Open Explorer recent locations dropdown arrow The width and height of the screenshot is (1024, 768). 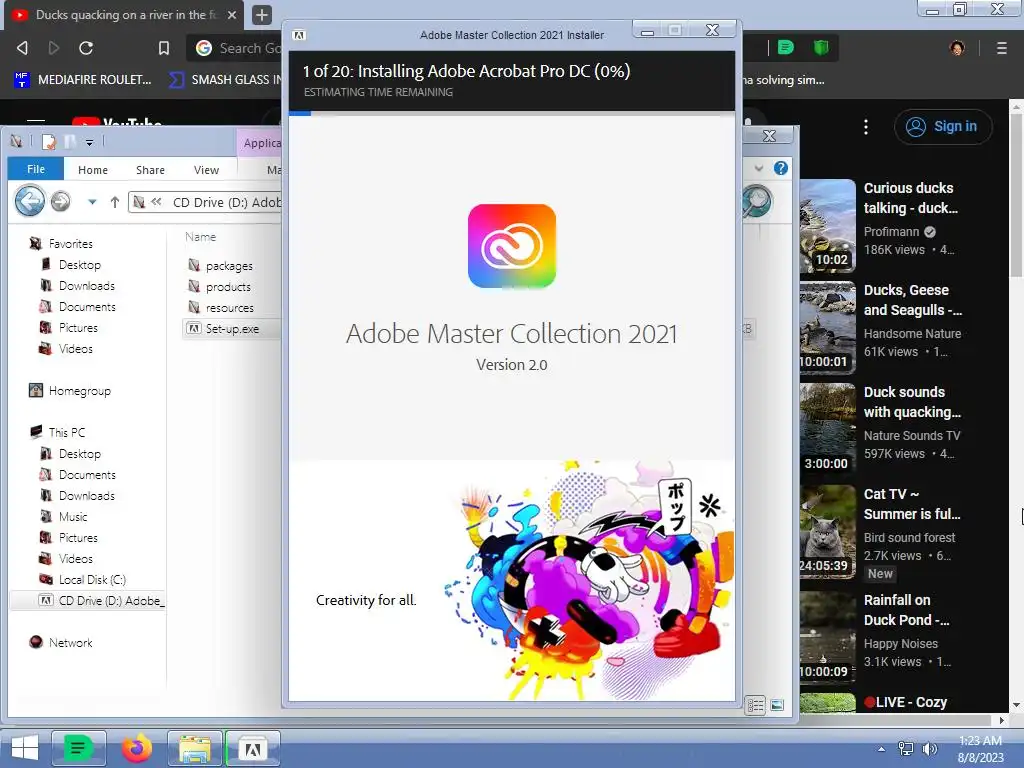(x=92, y=202)
